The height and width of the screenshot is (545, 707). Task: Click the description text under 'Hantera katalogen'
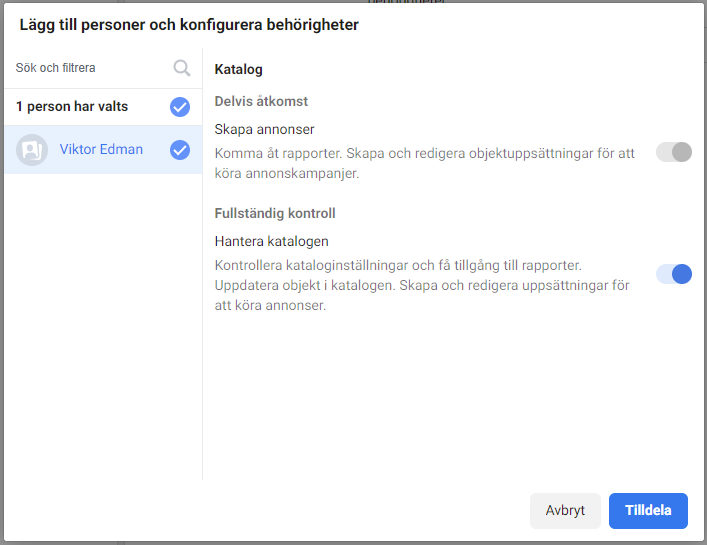[x=422, y=285]
